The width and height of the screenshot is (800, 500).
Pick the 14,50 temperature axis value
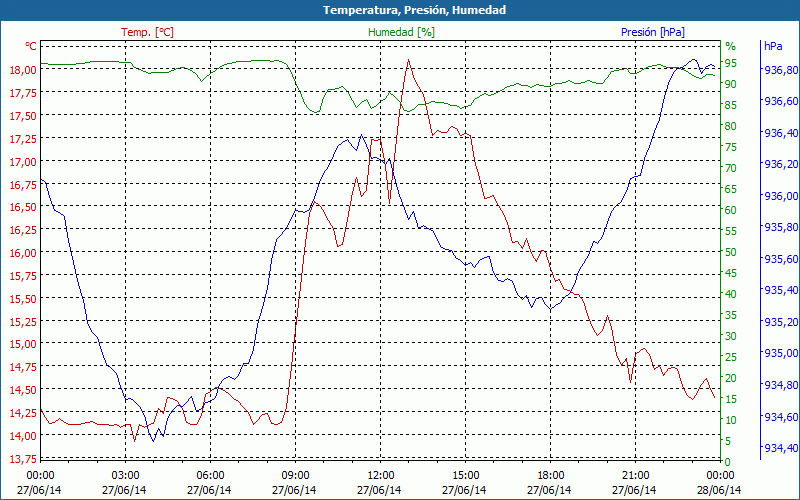[x=23, y=390]
